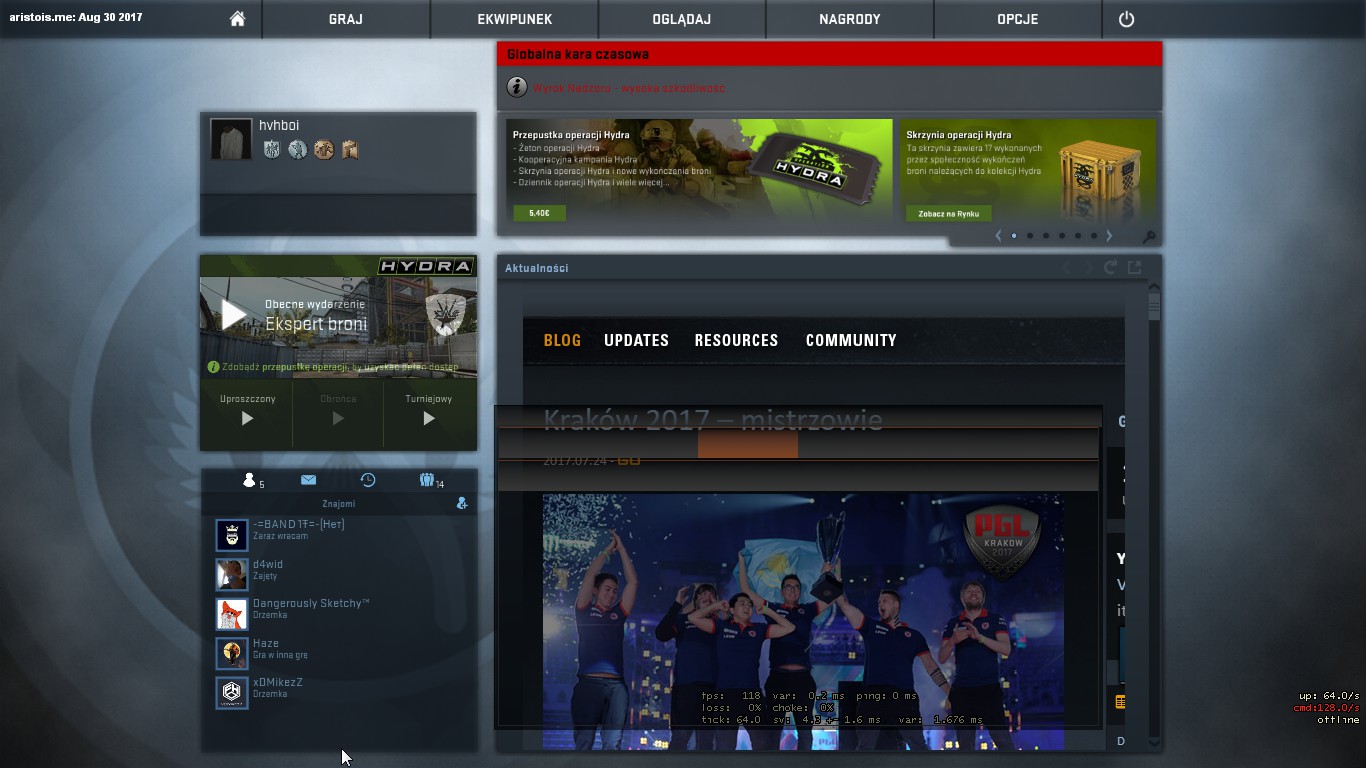
Task: Click Haze's avatar picture
Action: click(x=232, y=653)
